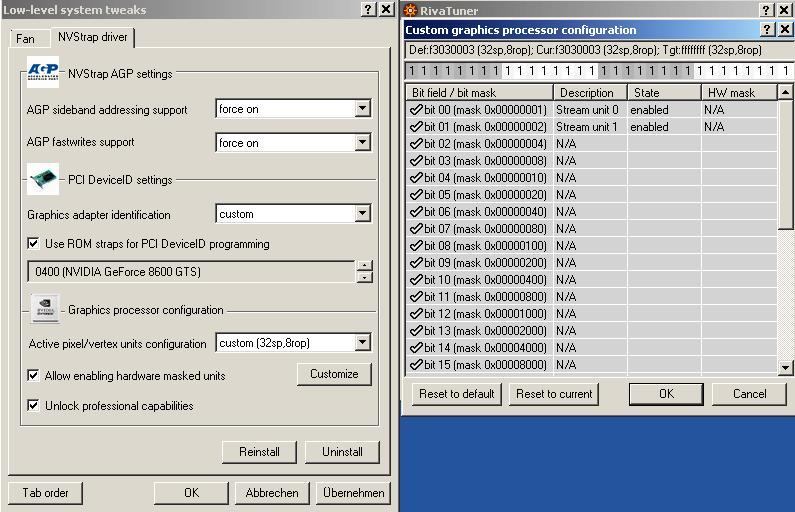795x512 pixels.
Task: Click the Reinstall button
Action: tap(259, 452)
